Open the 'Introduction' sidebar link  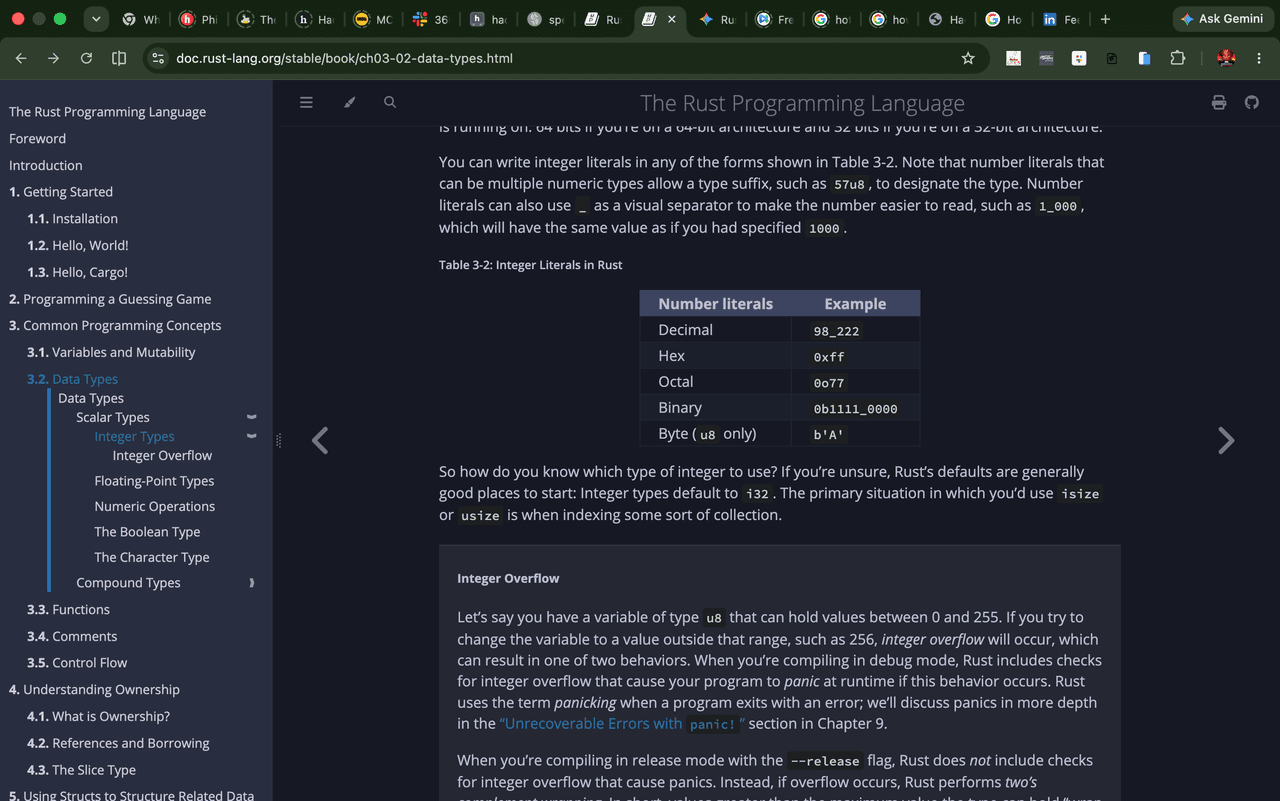click(46, 165)
